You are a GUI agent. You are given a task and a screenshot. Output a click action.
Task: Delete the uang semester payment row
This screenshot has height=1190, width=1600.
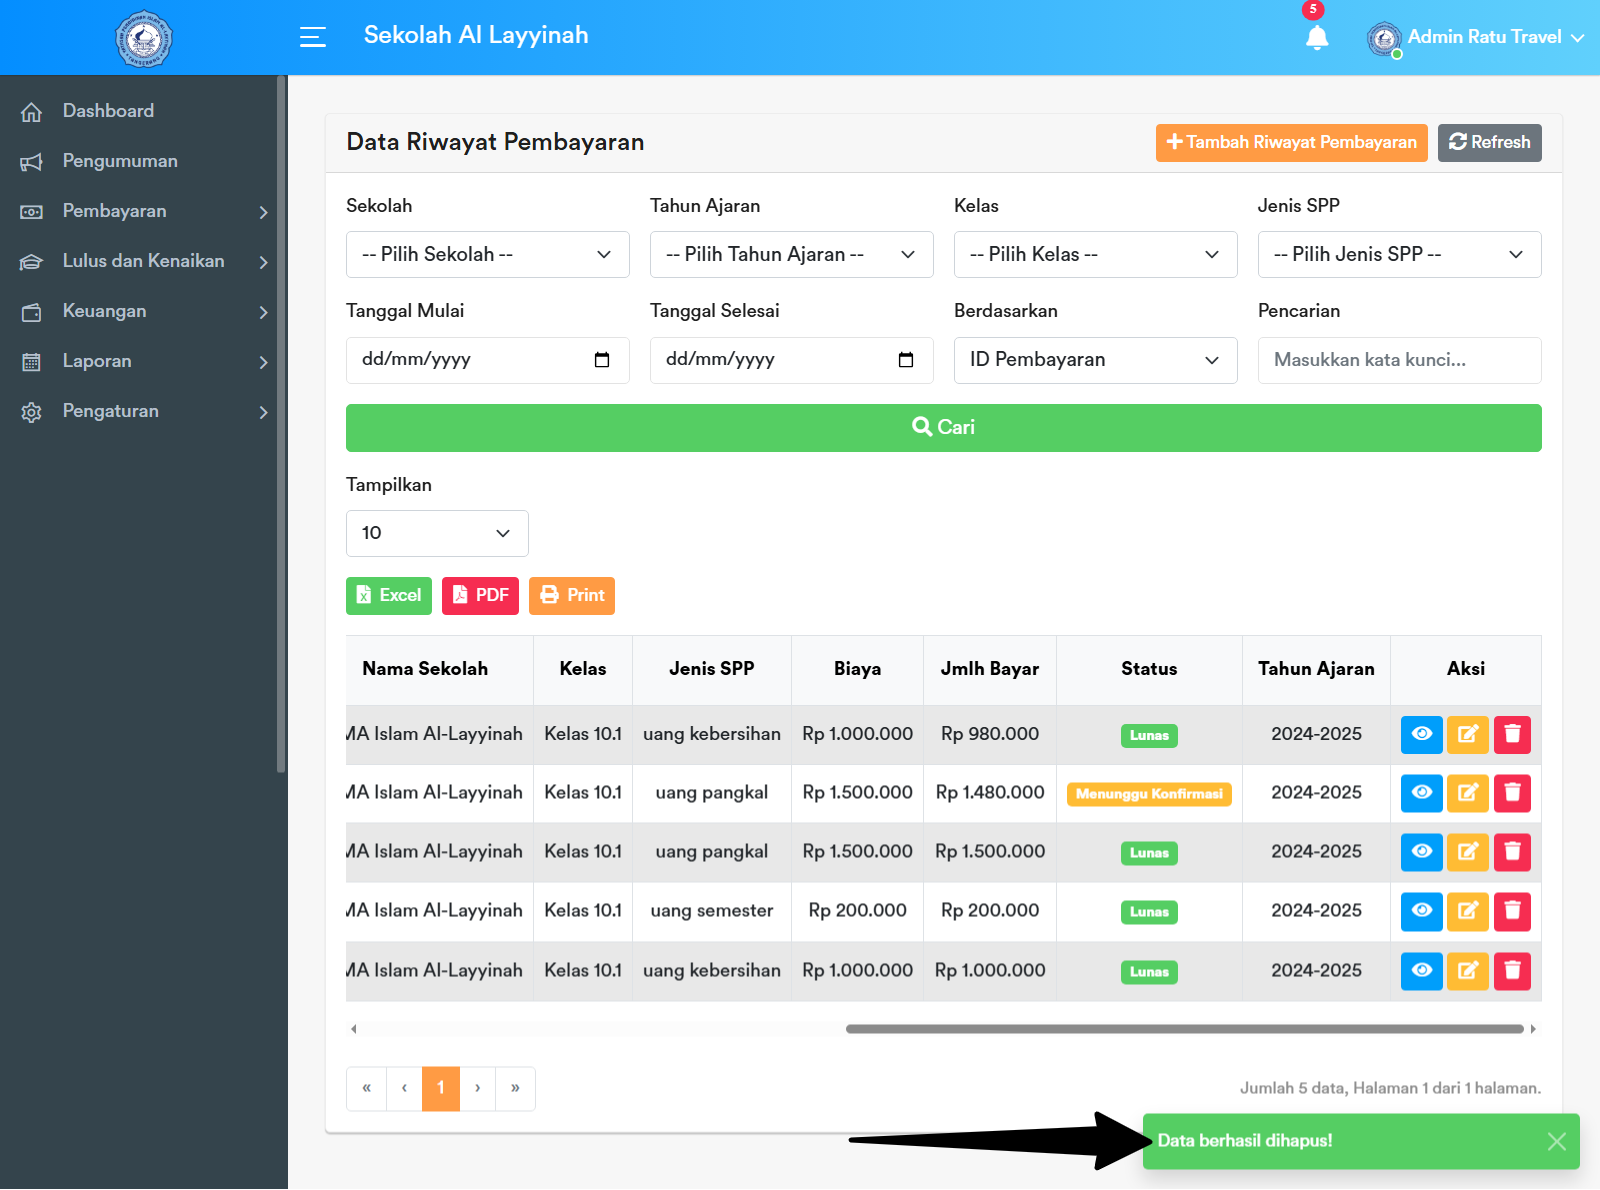(x=1512, y=911)
